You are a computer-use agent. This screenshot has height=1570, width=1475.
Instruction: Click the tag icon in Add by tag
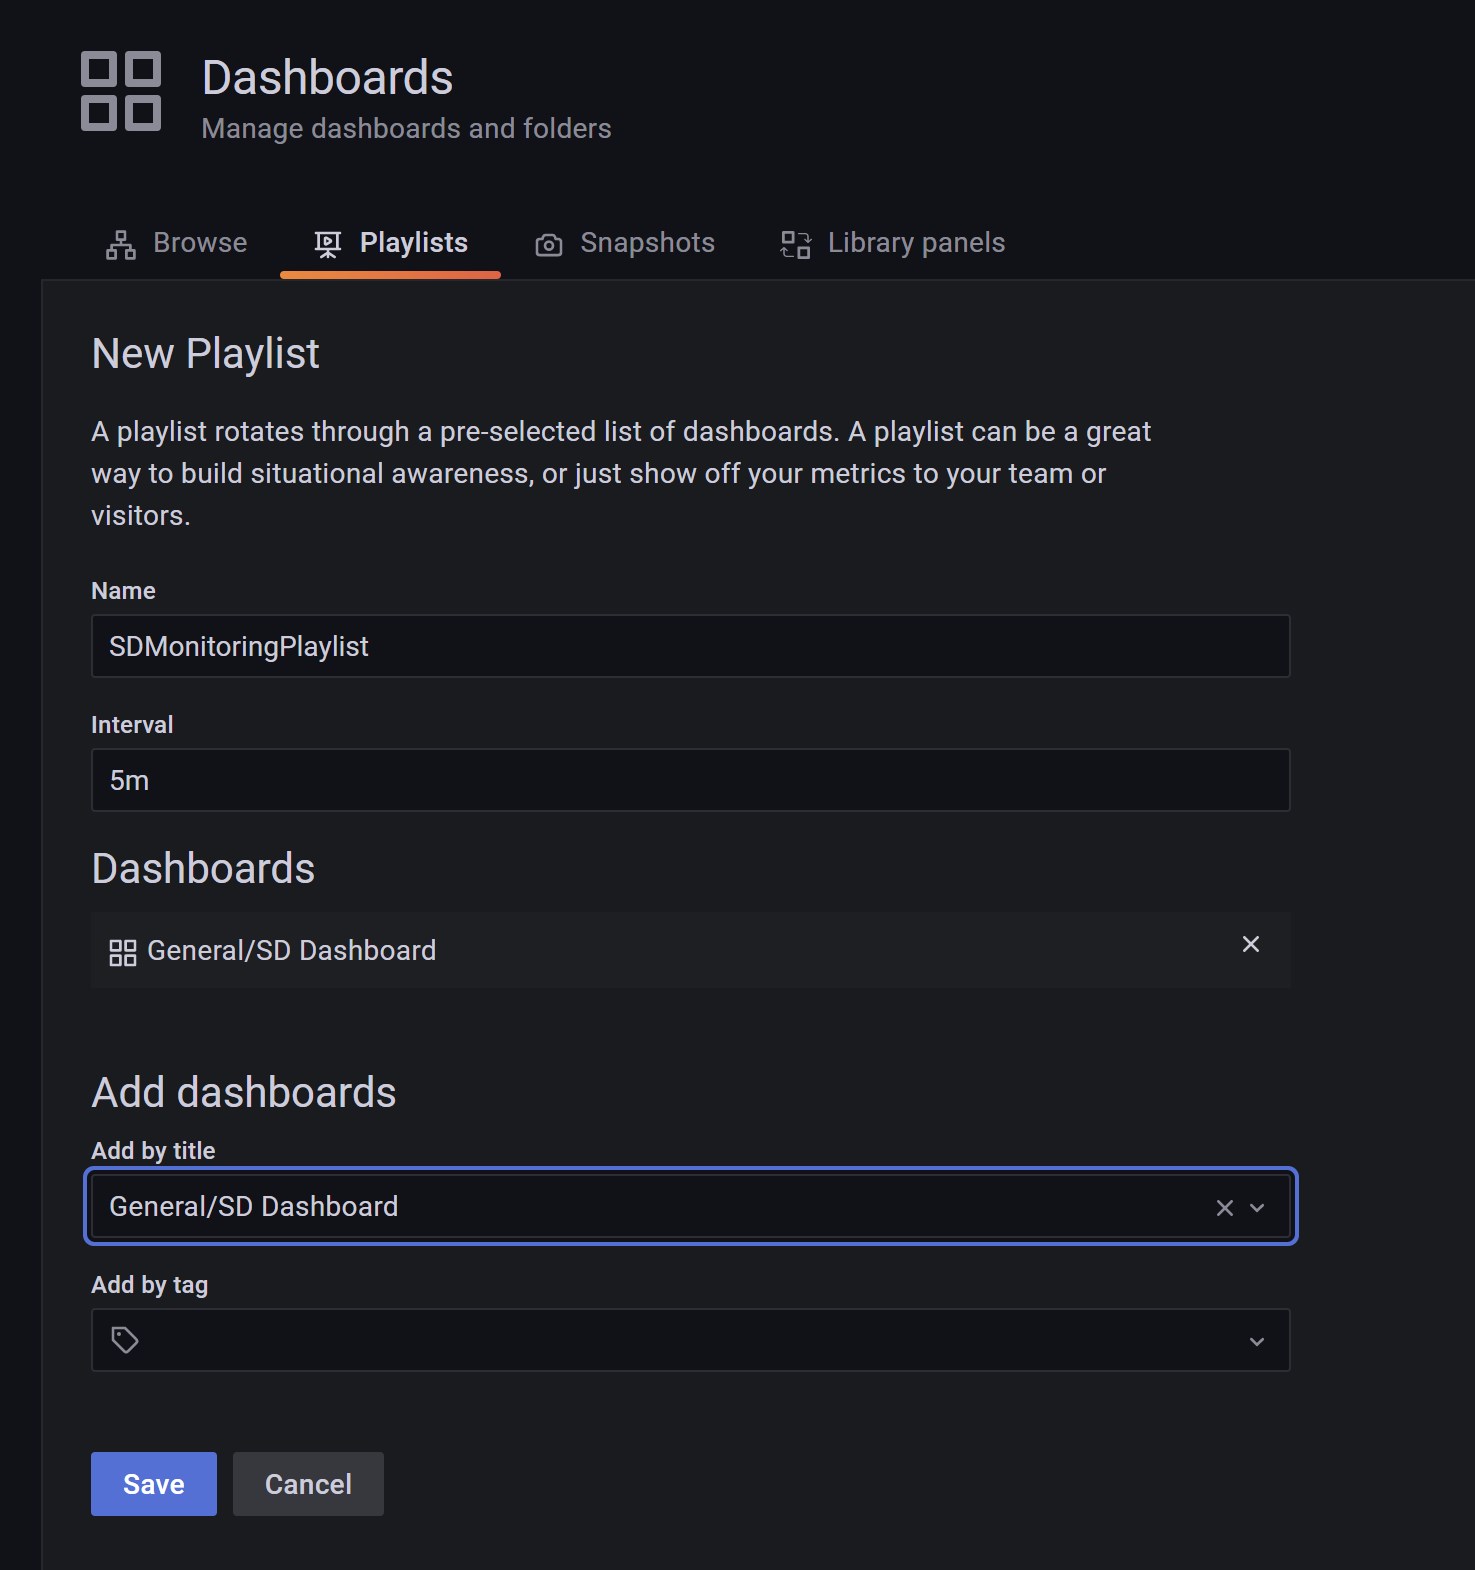tap(125, 1340)
